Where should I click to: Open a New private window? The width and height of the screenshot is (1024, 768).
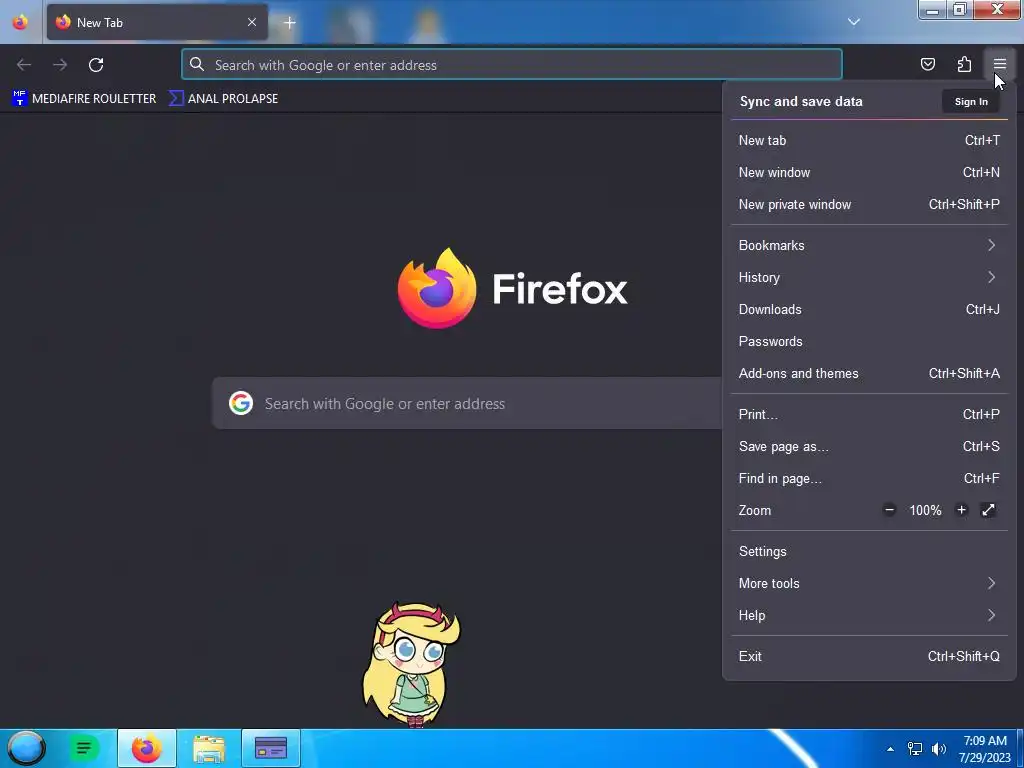[x=869, y=204]
